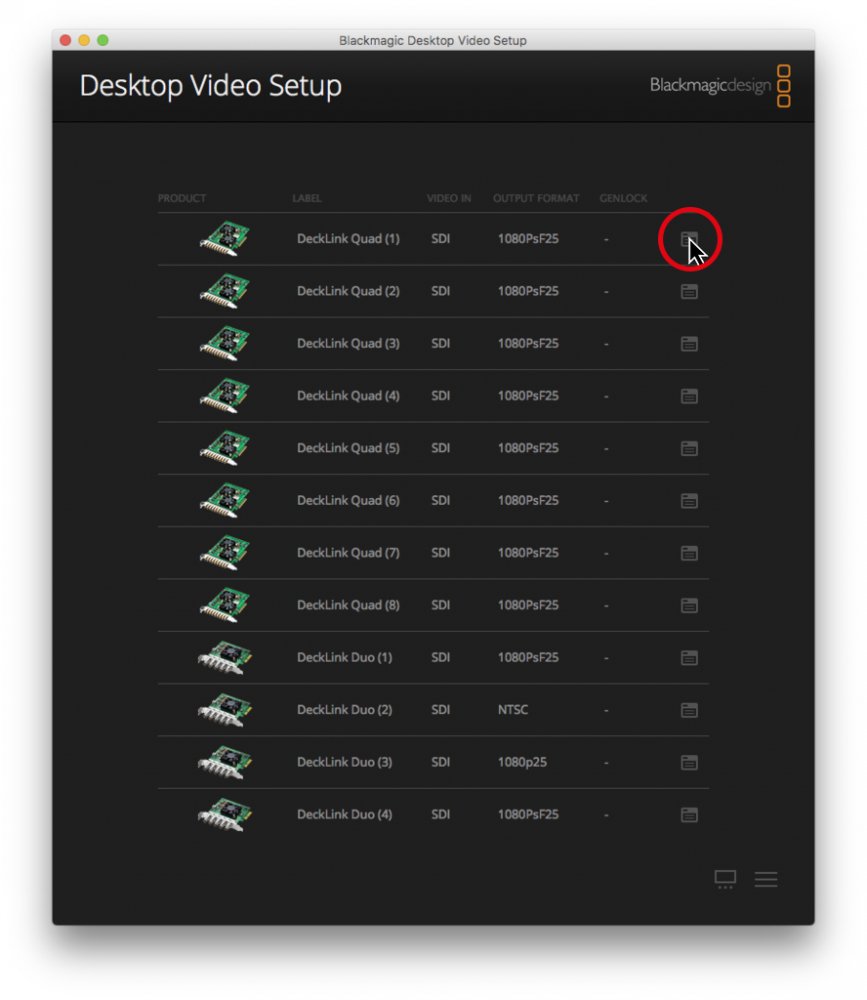The width and height of the screenshot is (867, 1000).
Task: Open settings icon for DeckLink Quad (2)
Action: [x=689, y=291]
